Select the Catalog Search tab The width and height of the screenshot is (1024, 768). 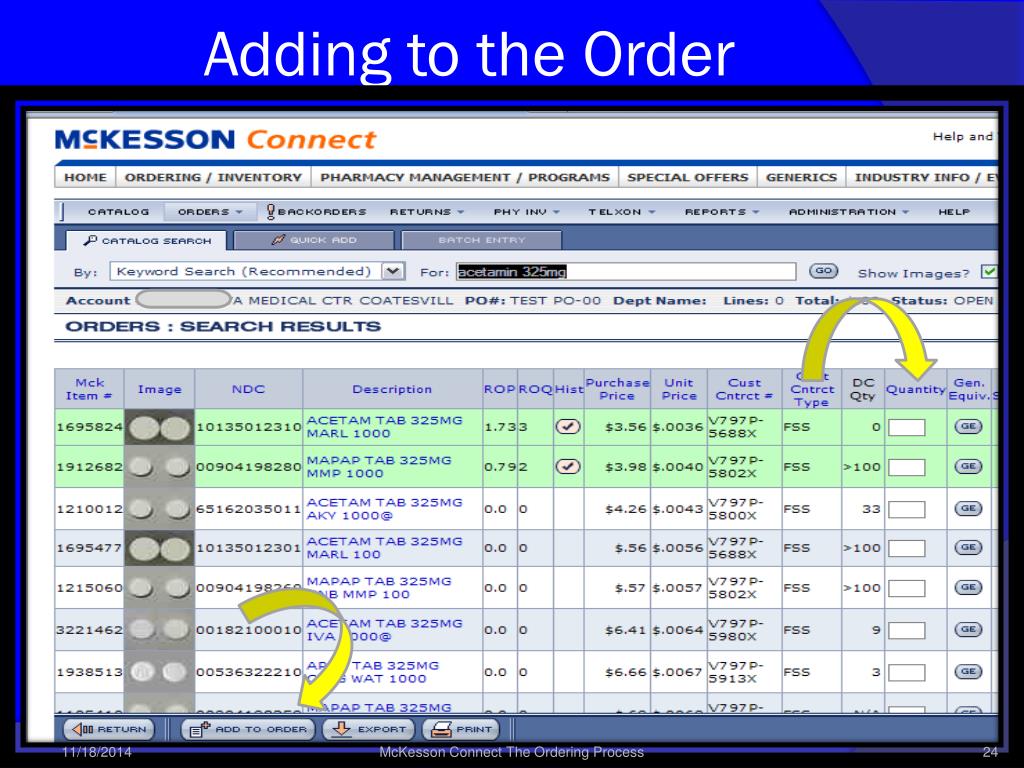pos(147,240)
